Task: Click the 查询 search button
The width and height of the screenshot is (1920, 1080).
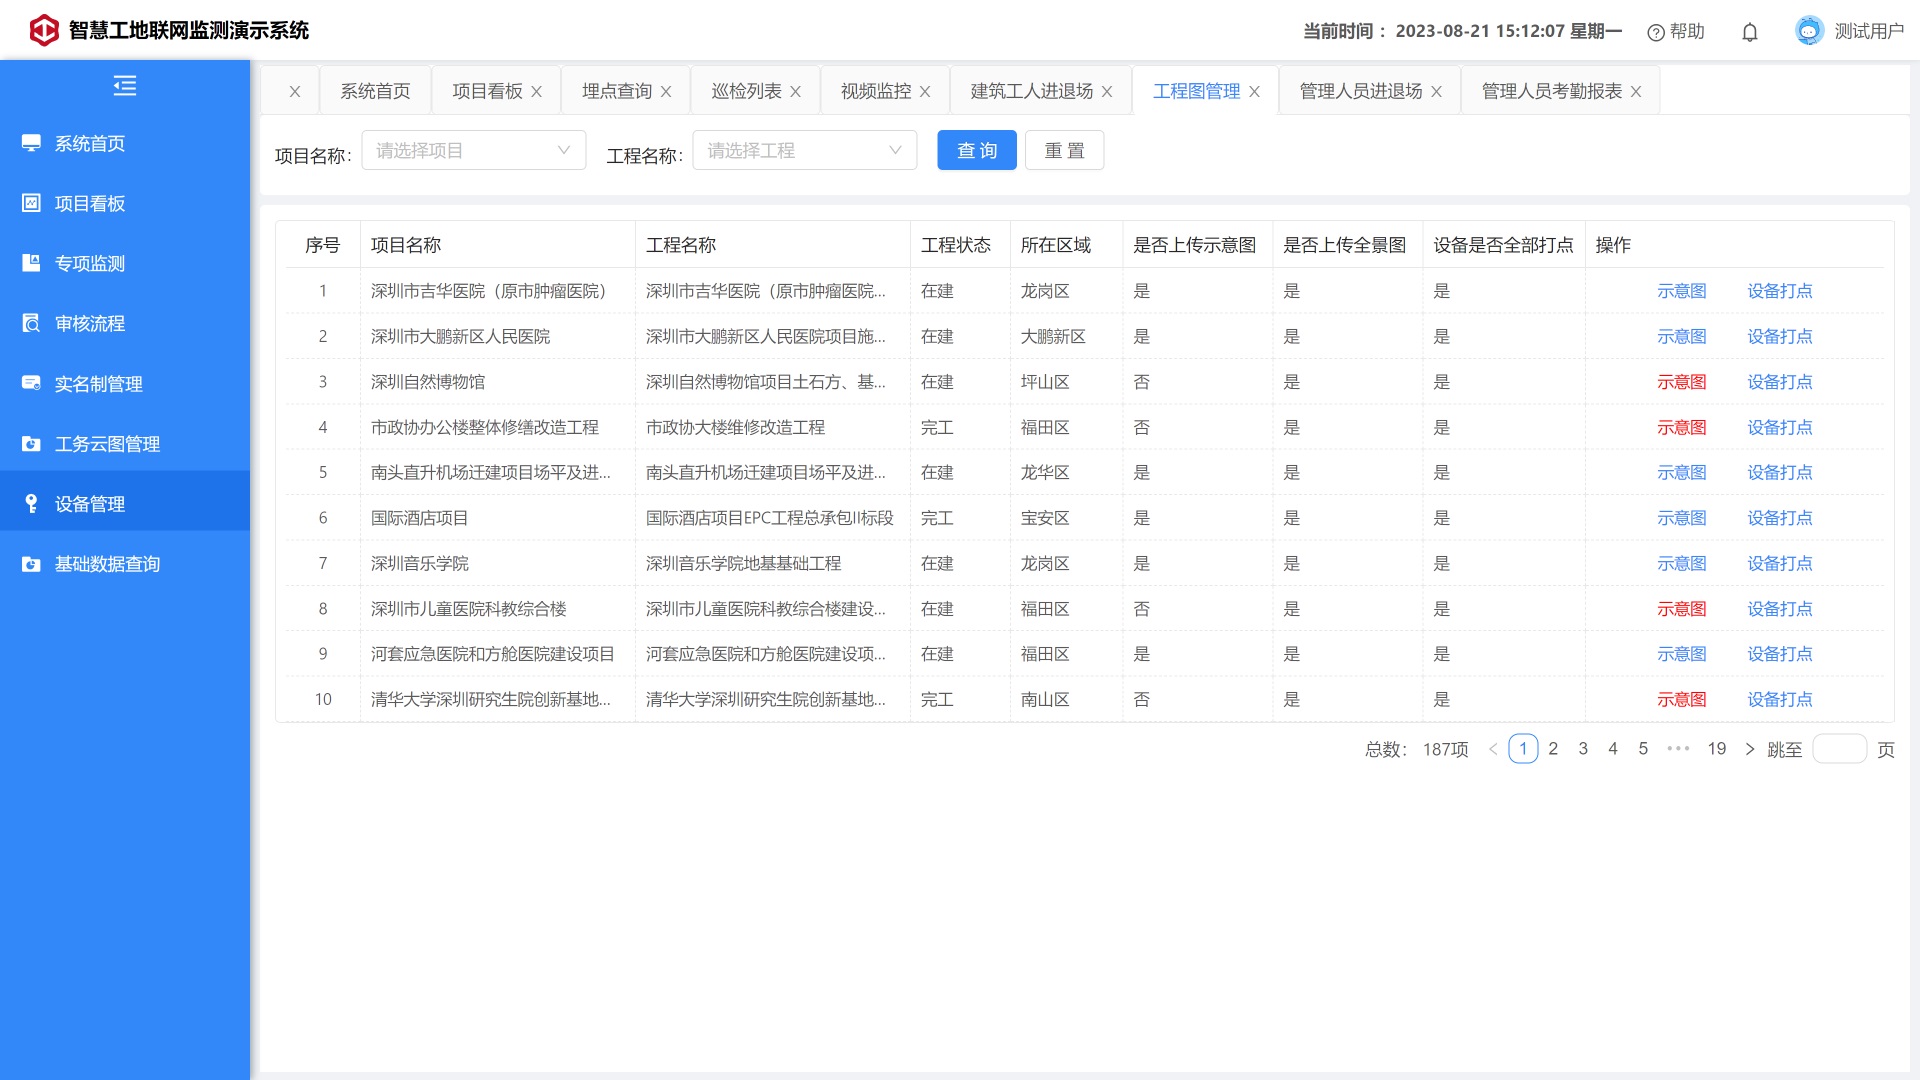Action: (x=977, y=150)
